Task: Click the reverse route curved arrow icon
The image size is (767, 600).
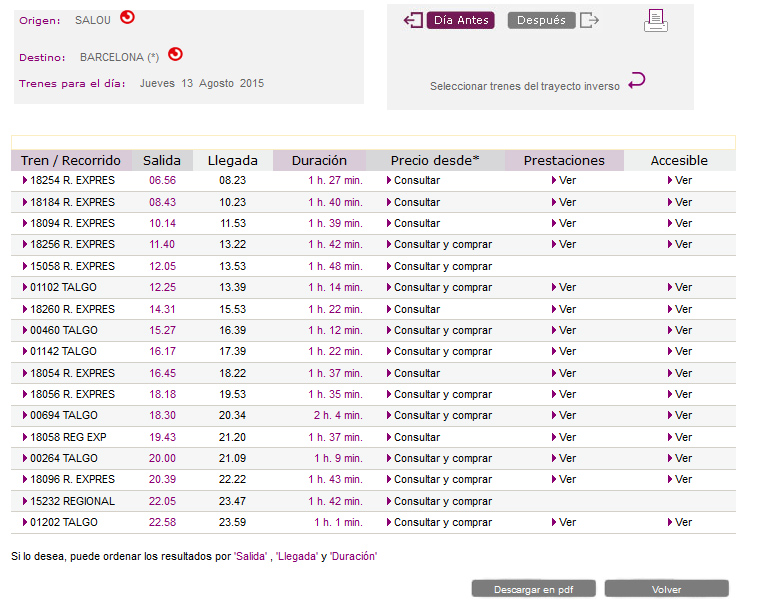Action: click(637, 80)
